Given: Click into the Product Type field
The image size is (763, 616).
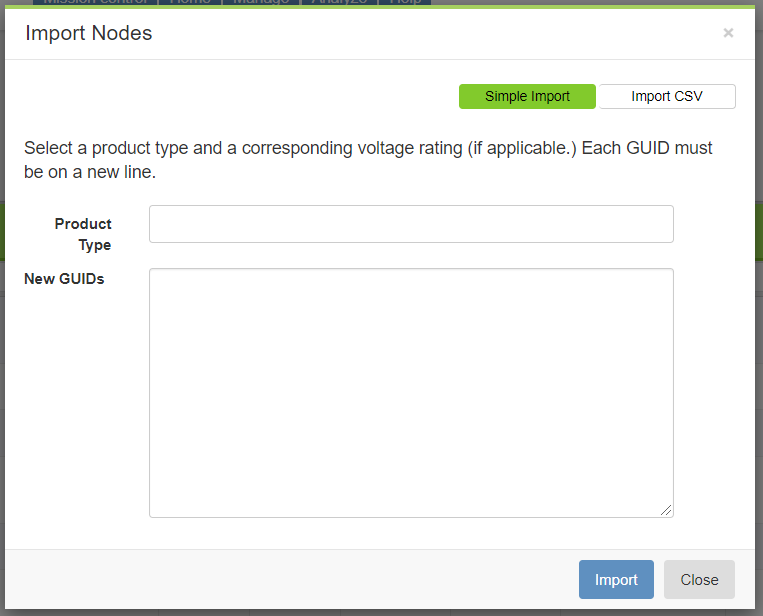Looking at the screenshot, I should [411, 224].
